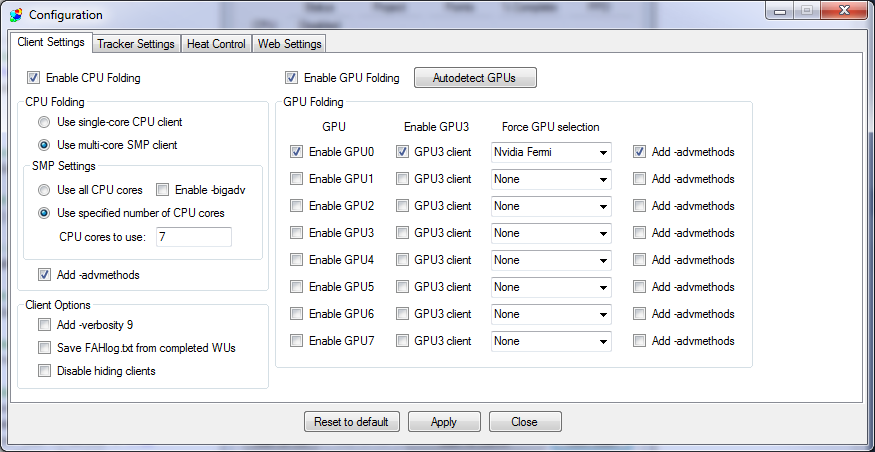
Task: Select Use specified number of CPU cores
Action: tap(44, 213)
